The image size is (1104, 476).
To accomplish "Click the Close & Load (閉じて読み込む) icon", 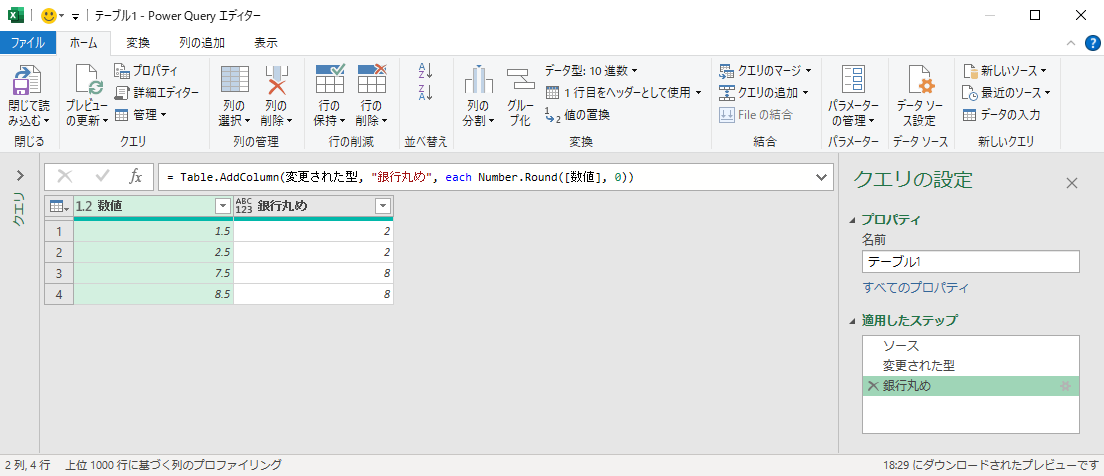I will (29, 80).
